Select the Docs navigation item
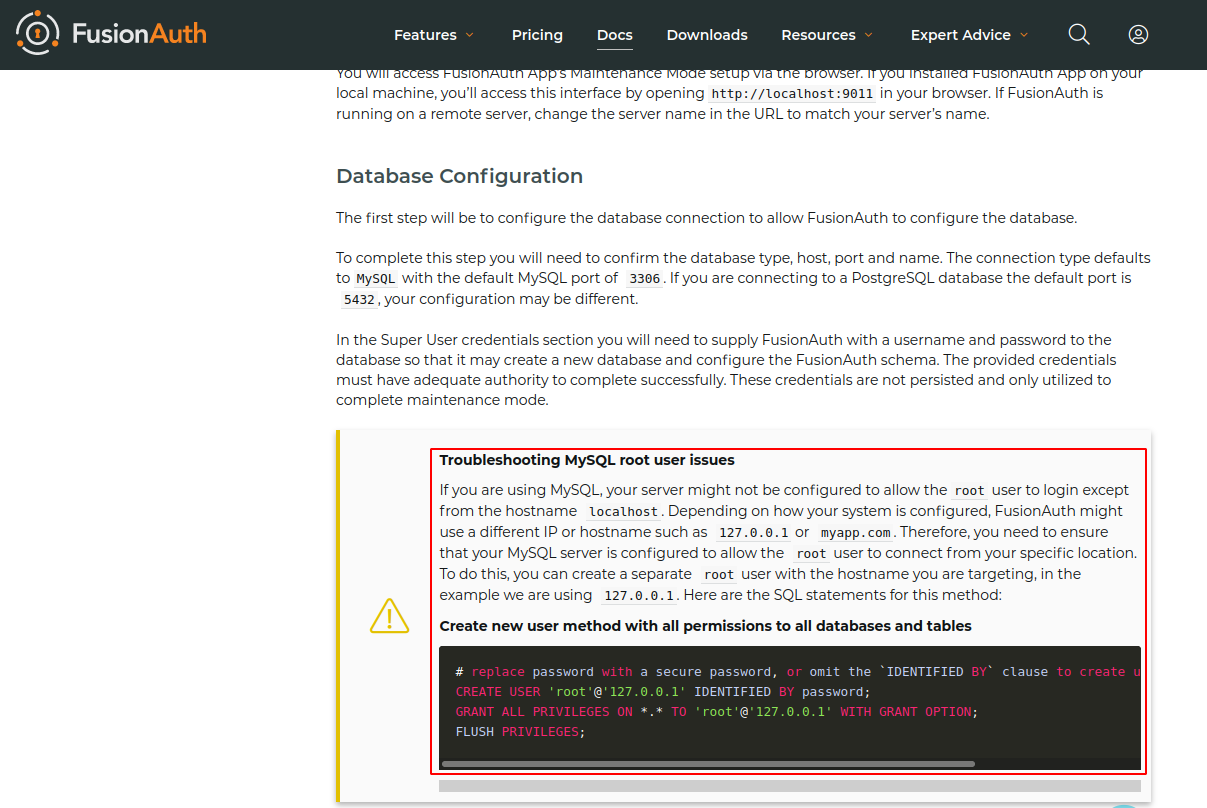The height and width of the screenshot is (808, 1207). (614, 35)
